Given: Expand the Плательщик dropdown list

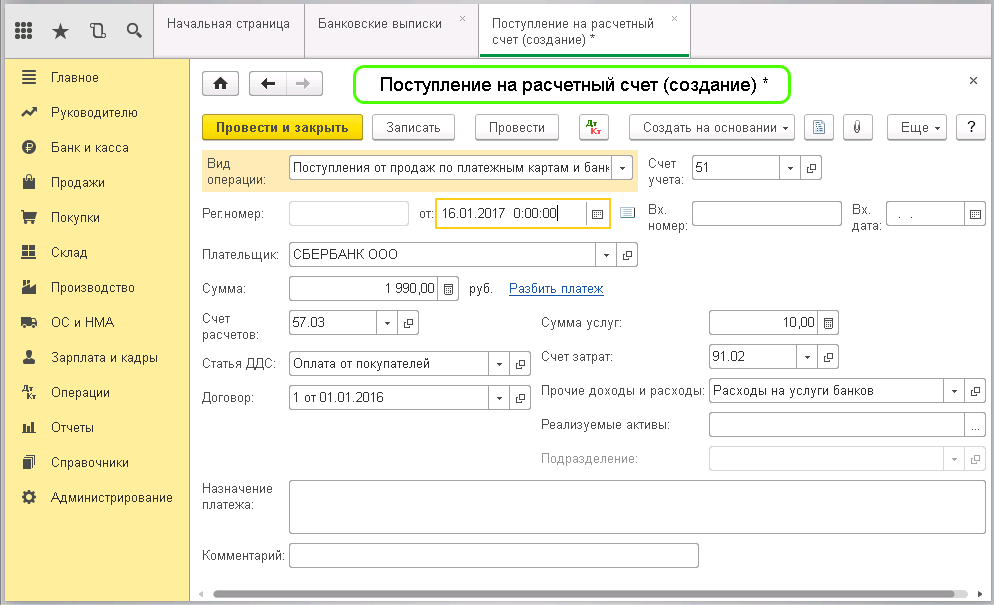Looking at the screenshot, I should click(x=607, y=255).
